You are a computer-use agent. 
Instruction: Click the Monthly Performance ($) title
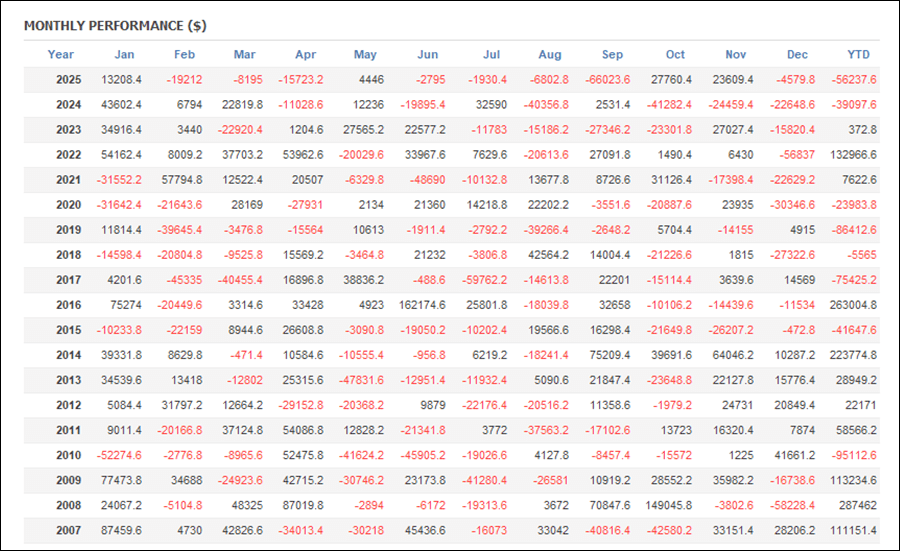pyautogui.click(x=115, y=25)
